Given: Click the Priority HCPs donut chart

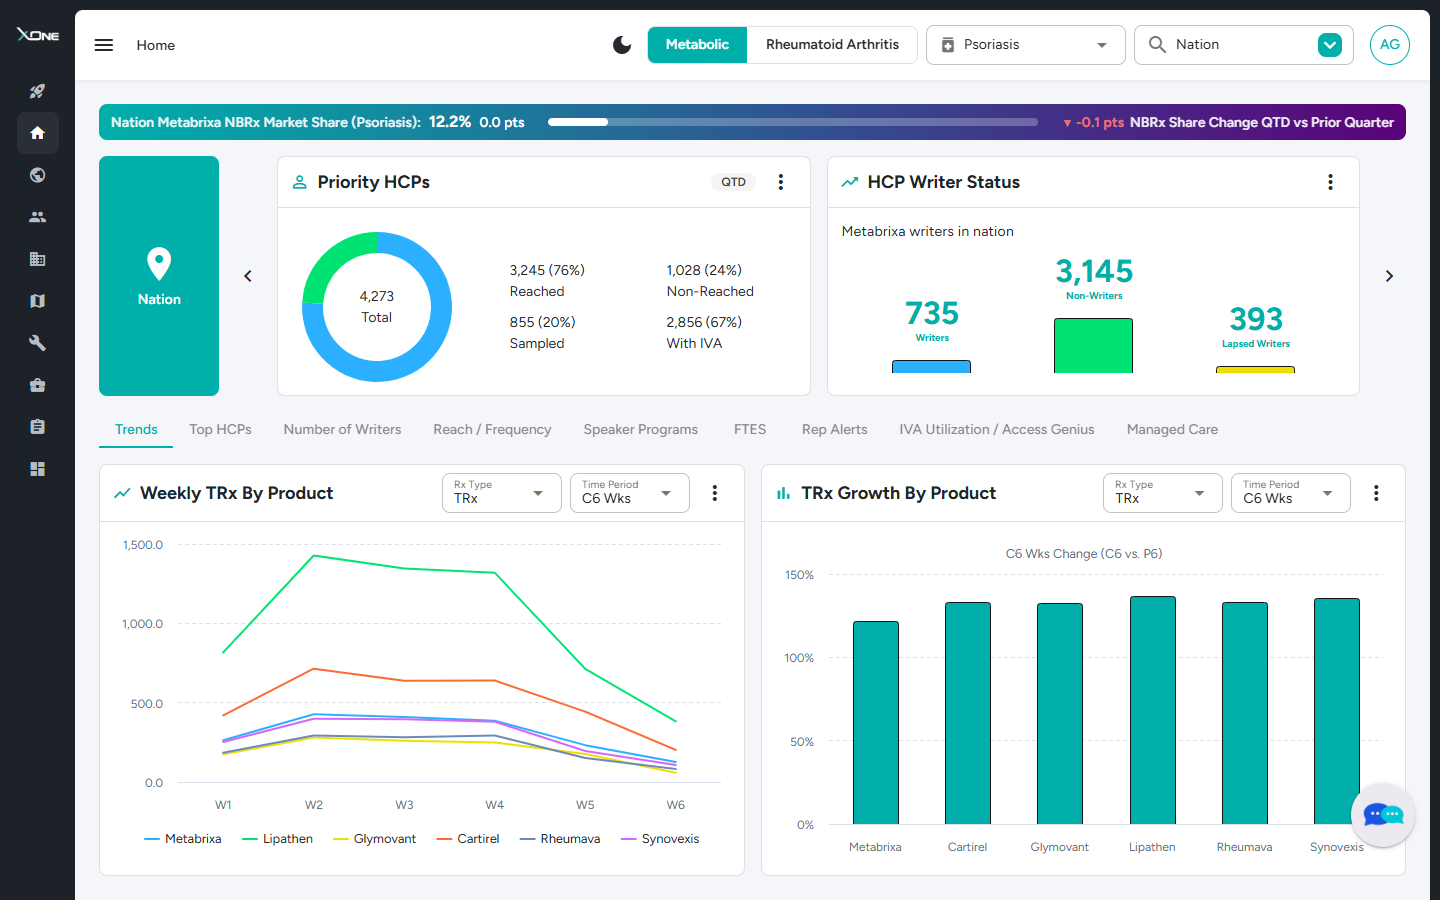Looking at the screenshot, I should tap(377, 307).
